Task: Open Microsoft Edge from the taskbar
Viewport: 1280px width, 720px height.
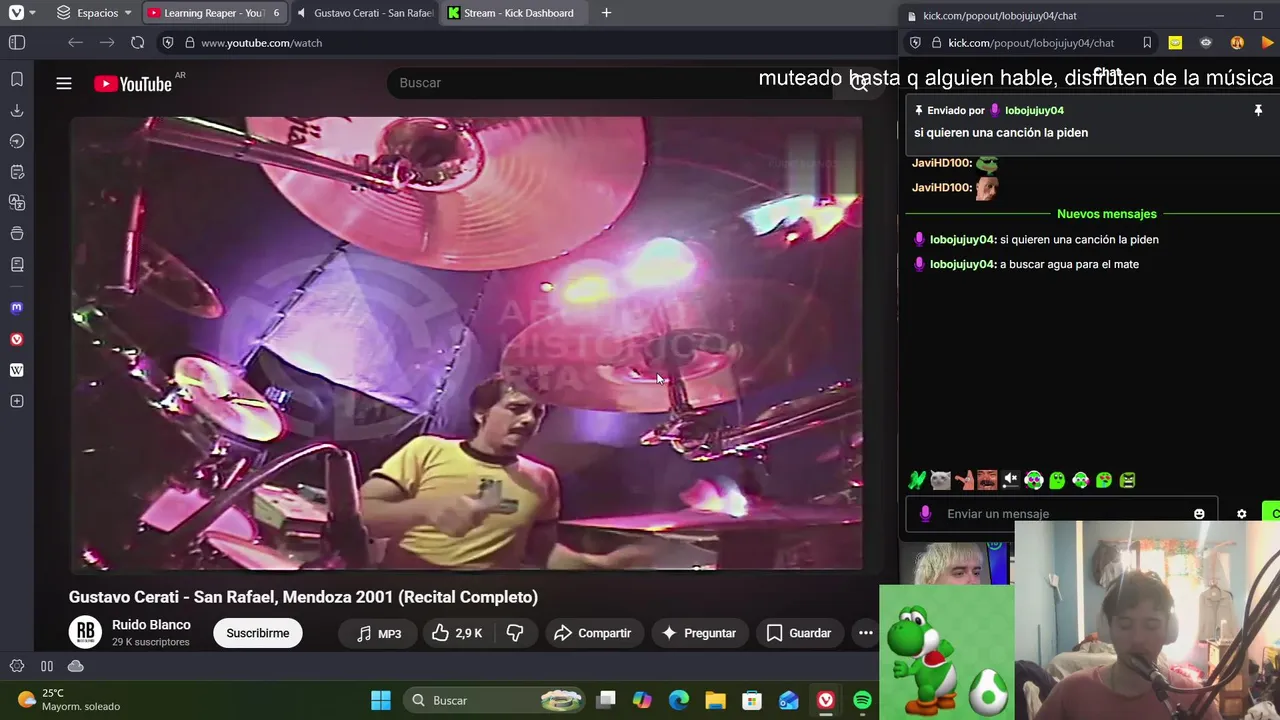Action: pyautogui.click(x=679, y=700)
